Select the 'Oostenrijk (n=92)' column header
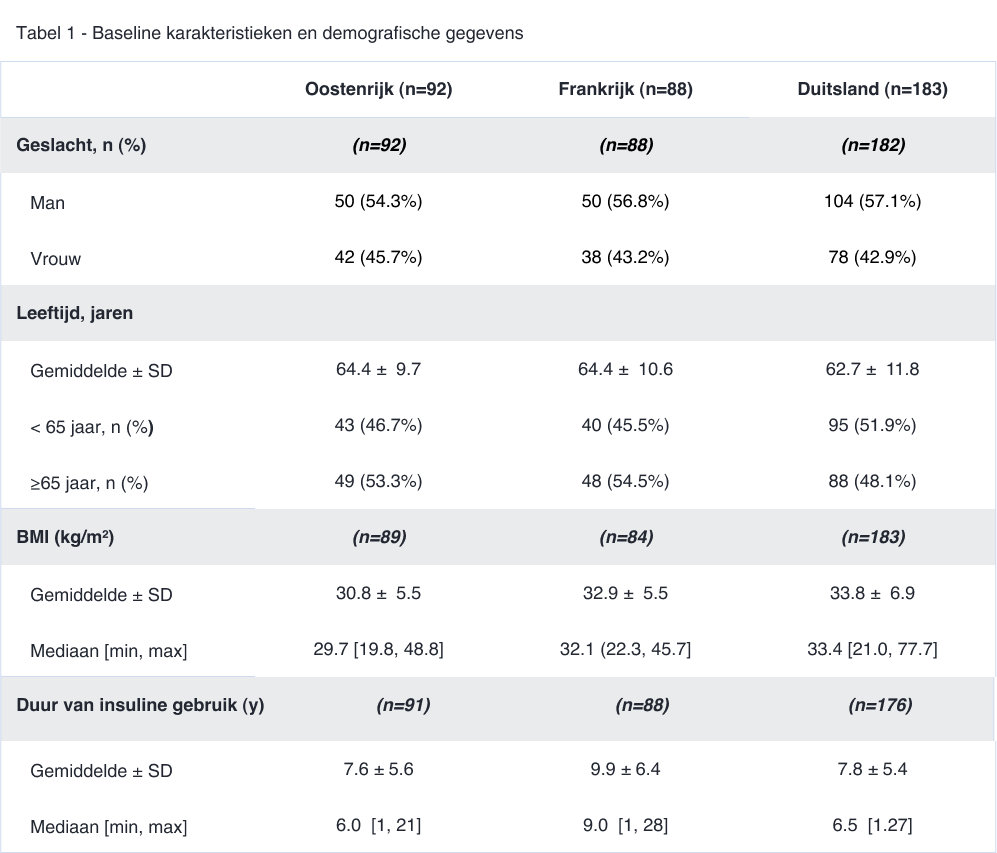 pyautogui.click(x=378, y=89)
